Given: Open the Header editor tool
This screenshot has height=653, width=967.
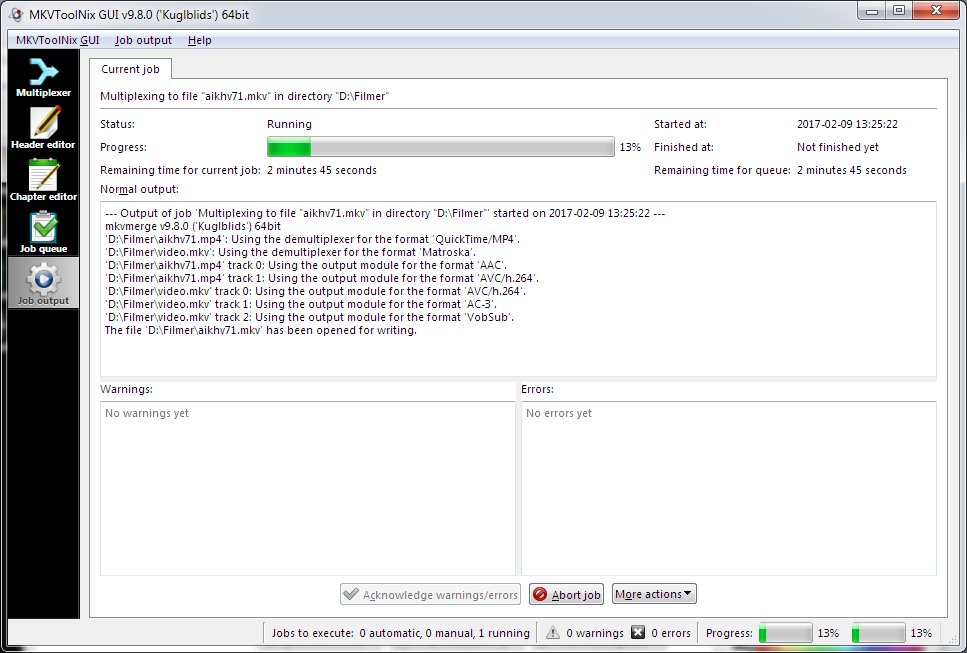Looking at the screenshot, I should (43, 128).
